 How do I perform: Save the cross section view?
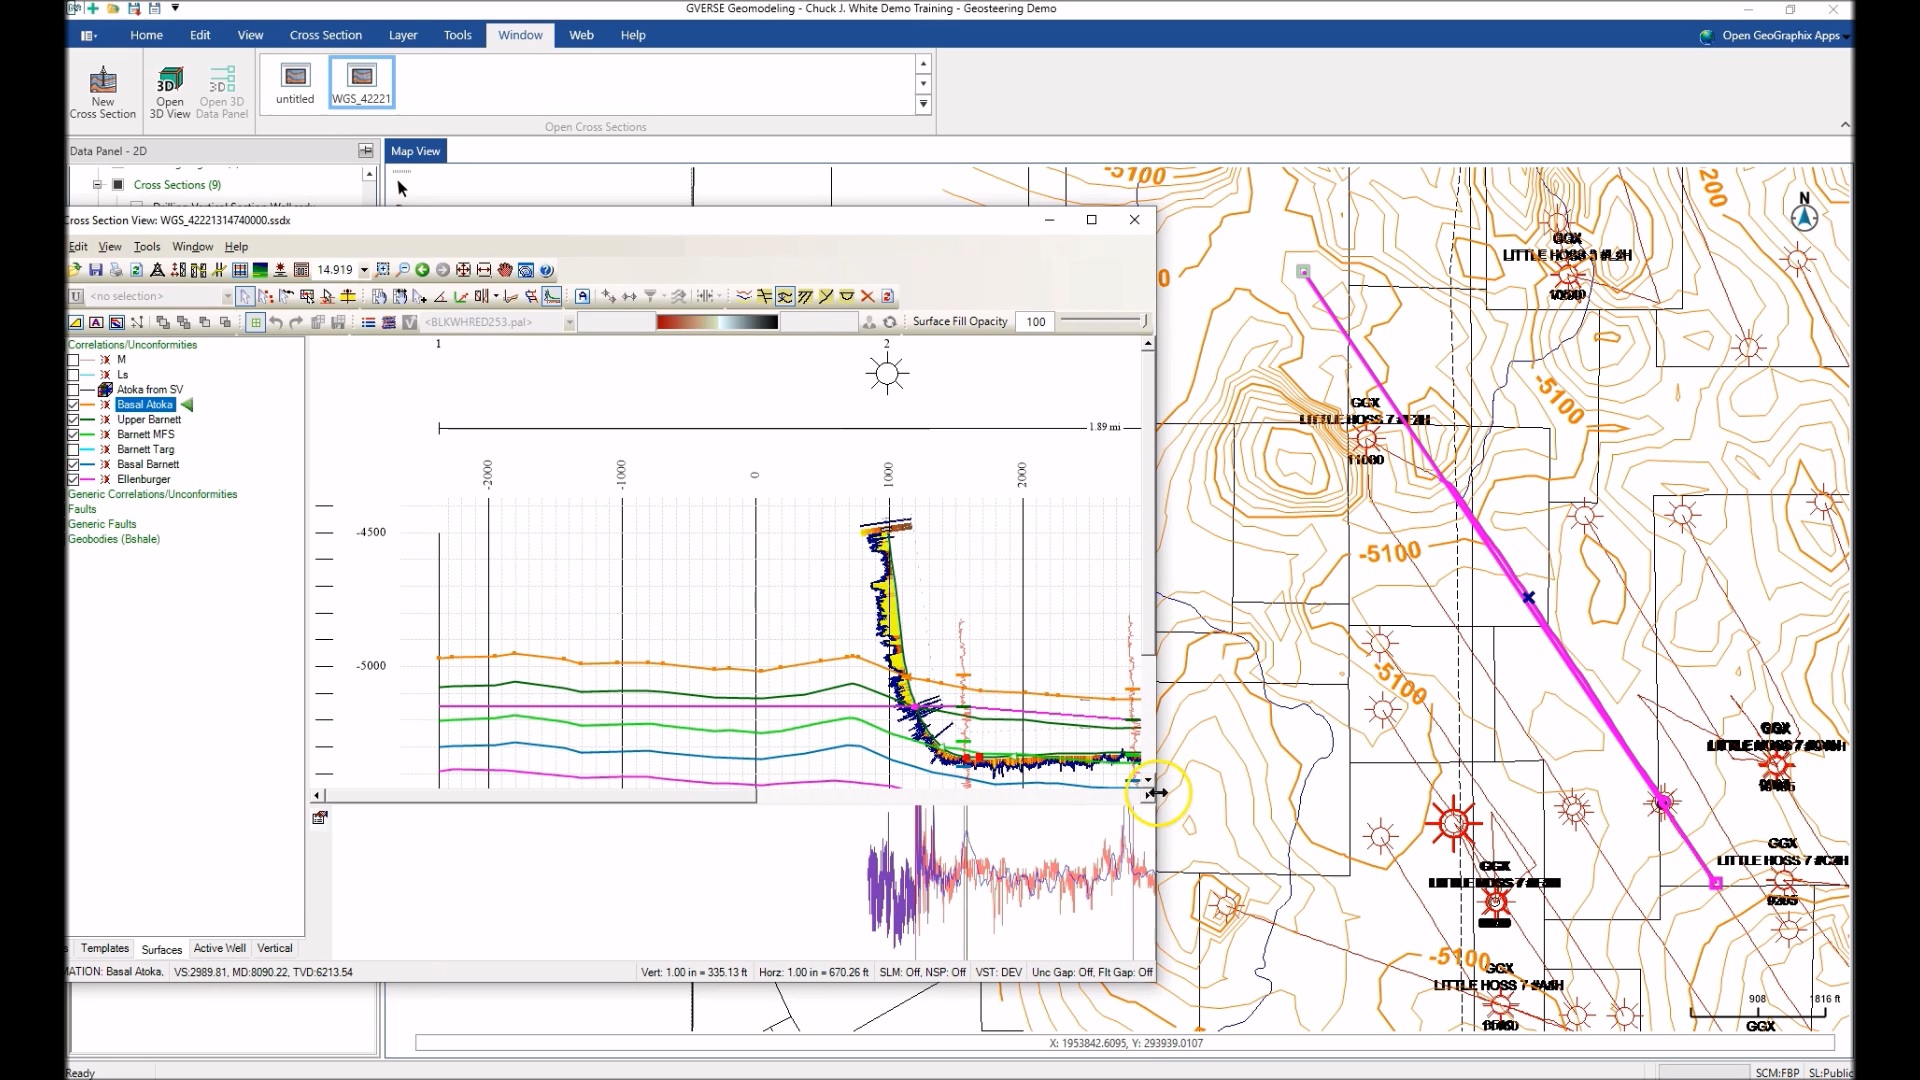(x=97, y=270)
